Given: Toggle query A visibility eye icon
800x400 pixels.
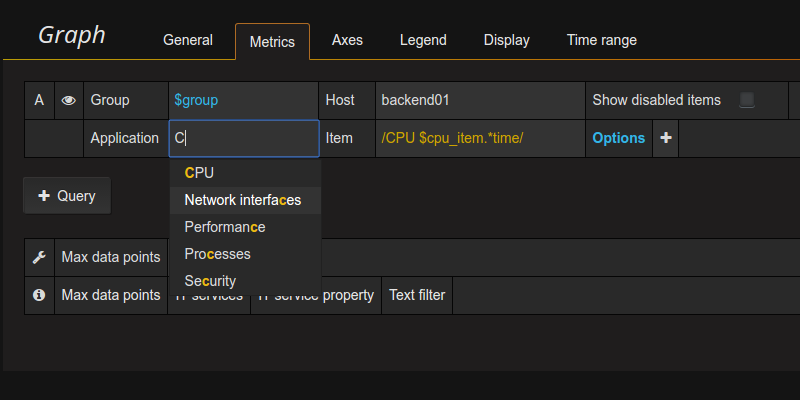Looking at the screenshot, I should [x=69, y=100].
